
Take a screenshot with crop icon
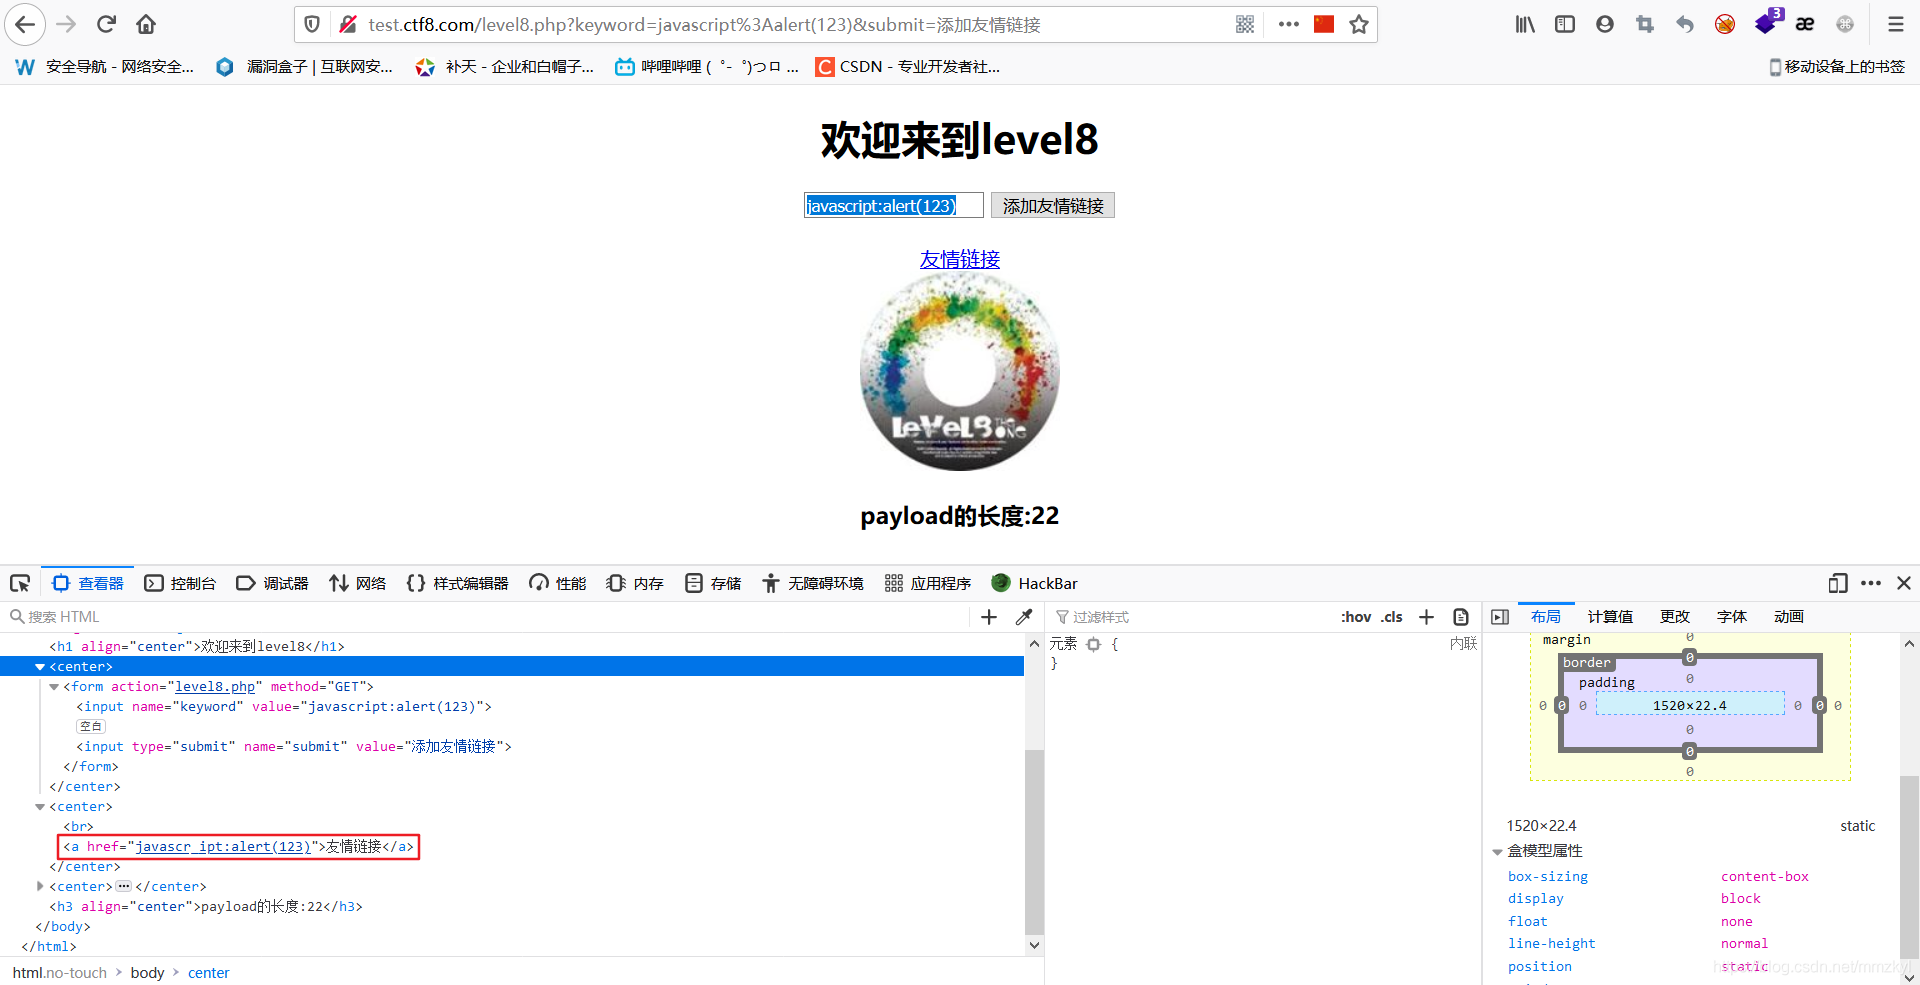[1645, 24]
